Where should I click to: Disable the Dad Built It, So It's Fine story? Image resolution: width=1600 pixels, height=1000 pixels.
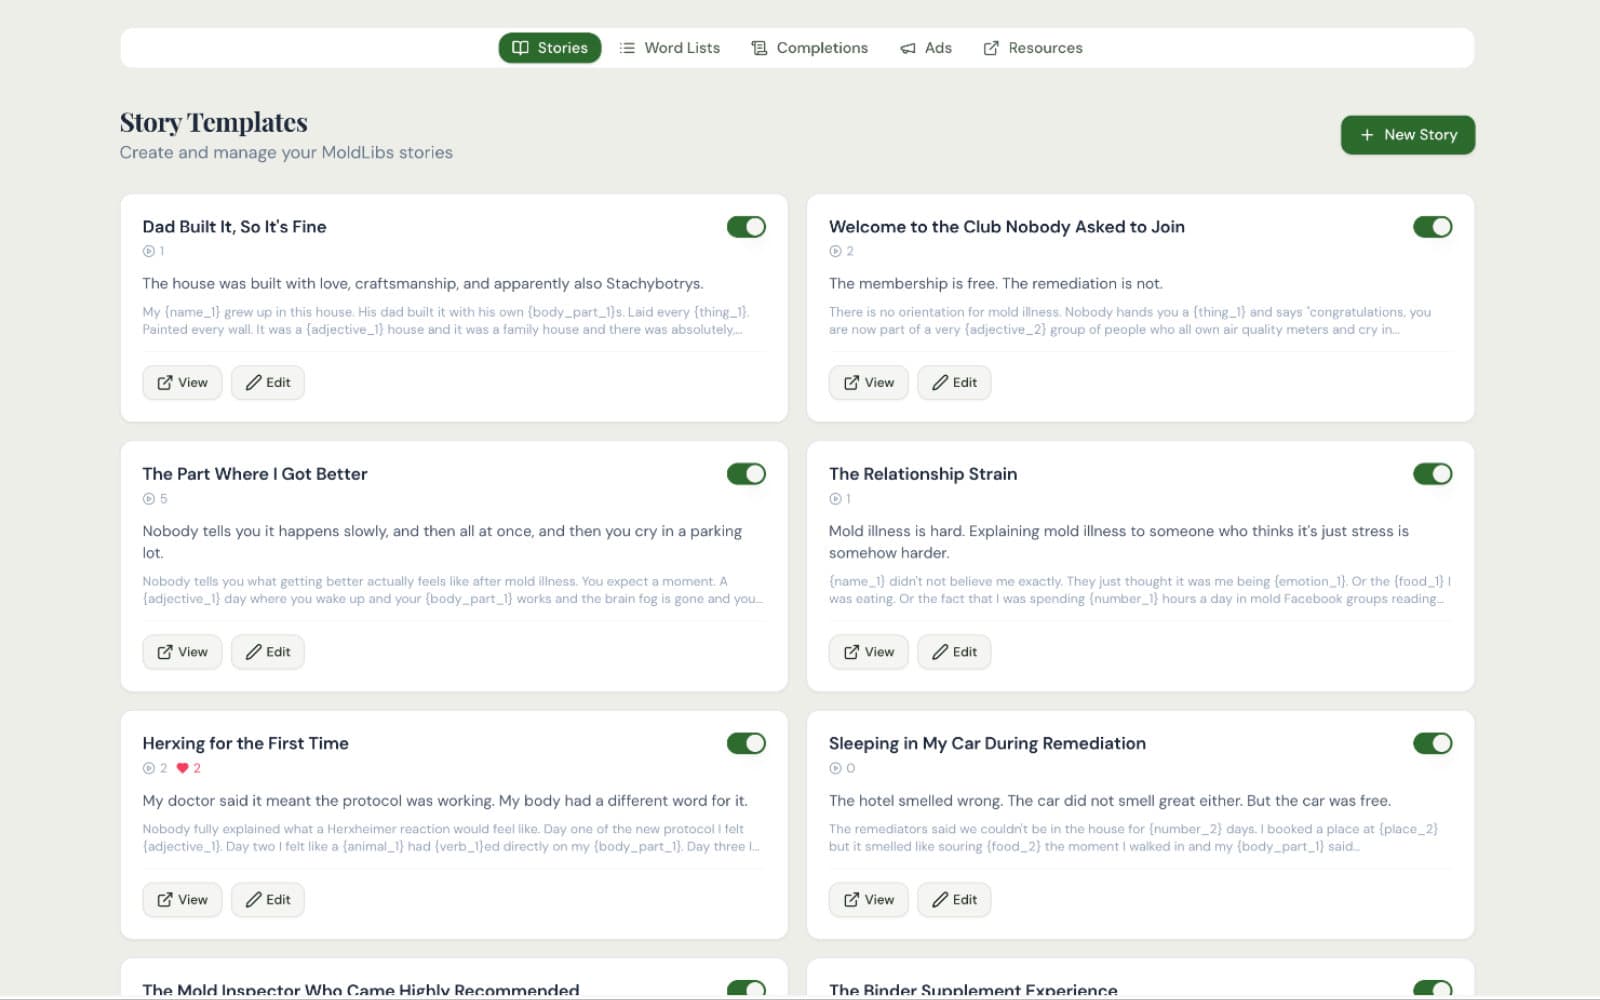[x=746, y=226]
